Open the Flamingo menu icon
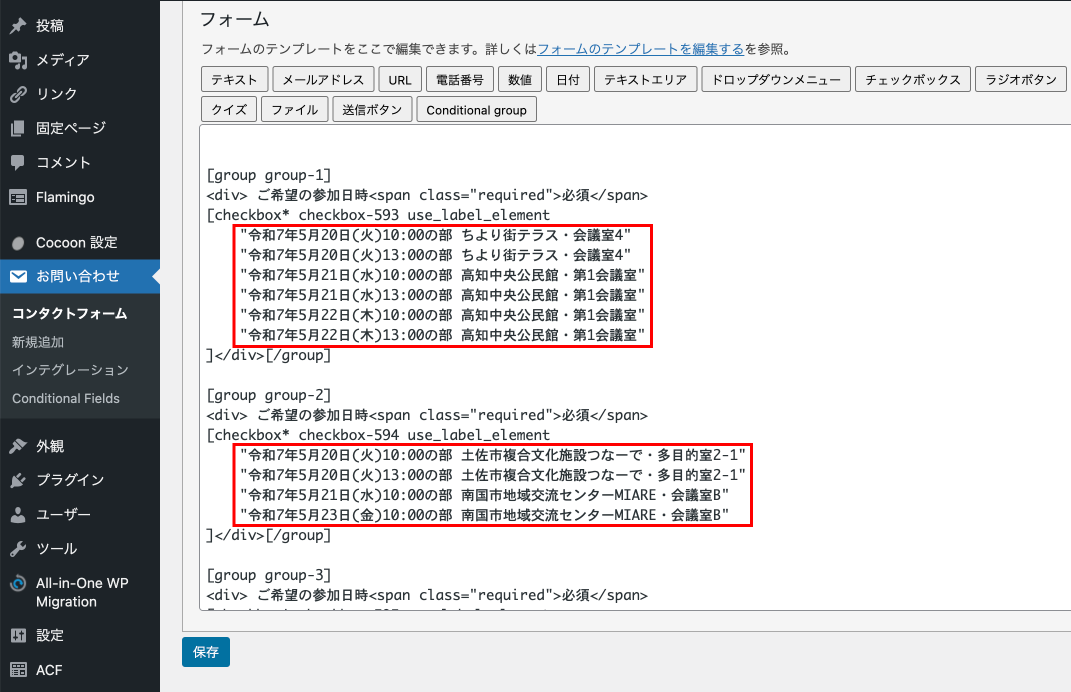Image resolution: width=1071 pixels, height=692 pixels. pos(18,197)
